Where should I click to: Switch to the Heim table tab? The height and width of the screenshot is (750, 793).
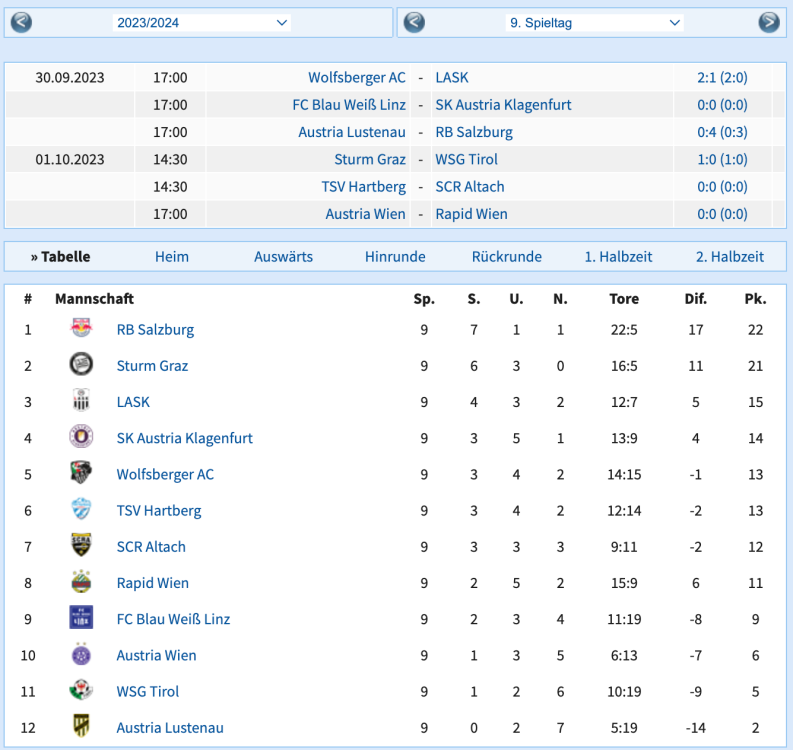(x=172, y=257)
